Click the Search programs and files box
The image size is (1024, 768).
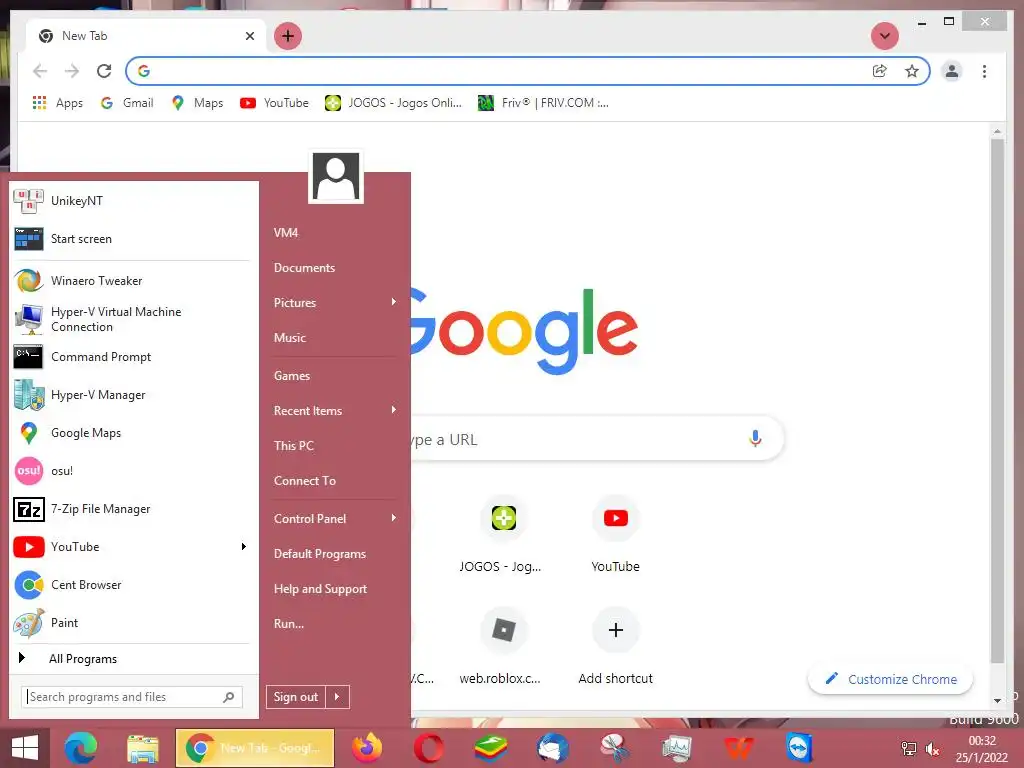coord(132,697)
